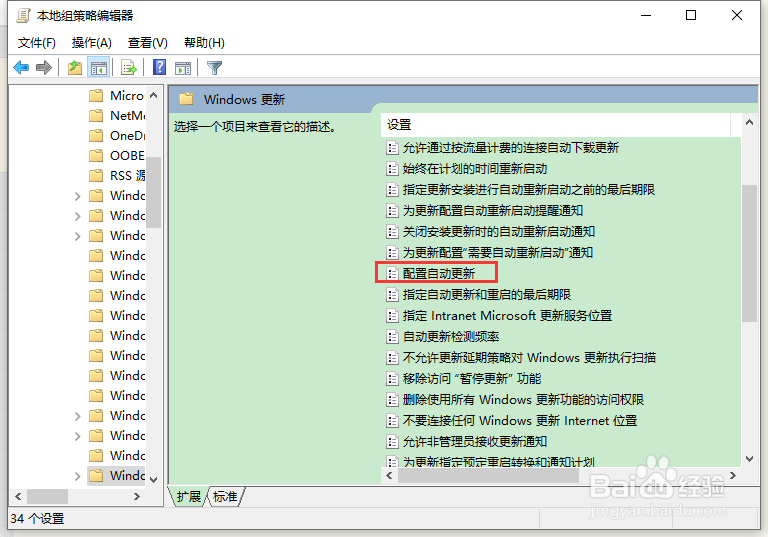Click the OneDr folder icon in tree
Image resolution: width=768 pixels, height=537 pixels.
tap(96, 135)
